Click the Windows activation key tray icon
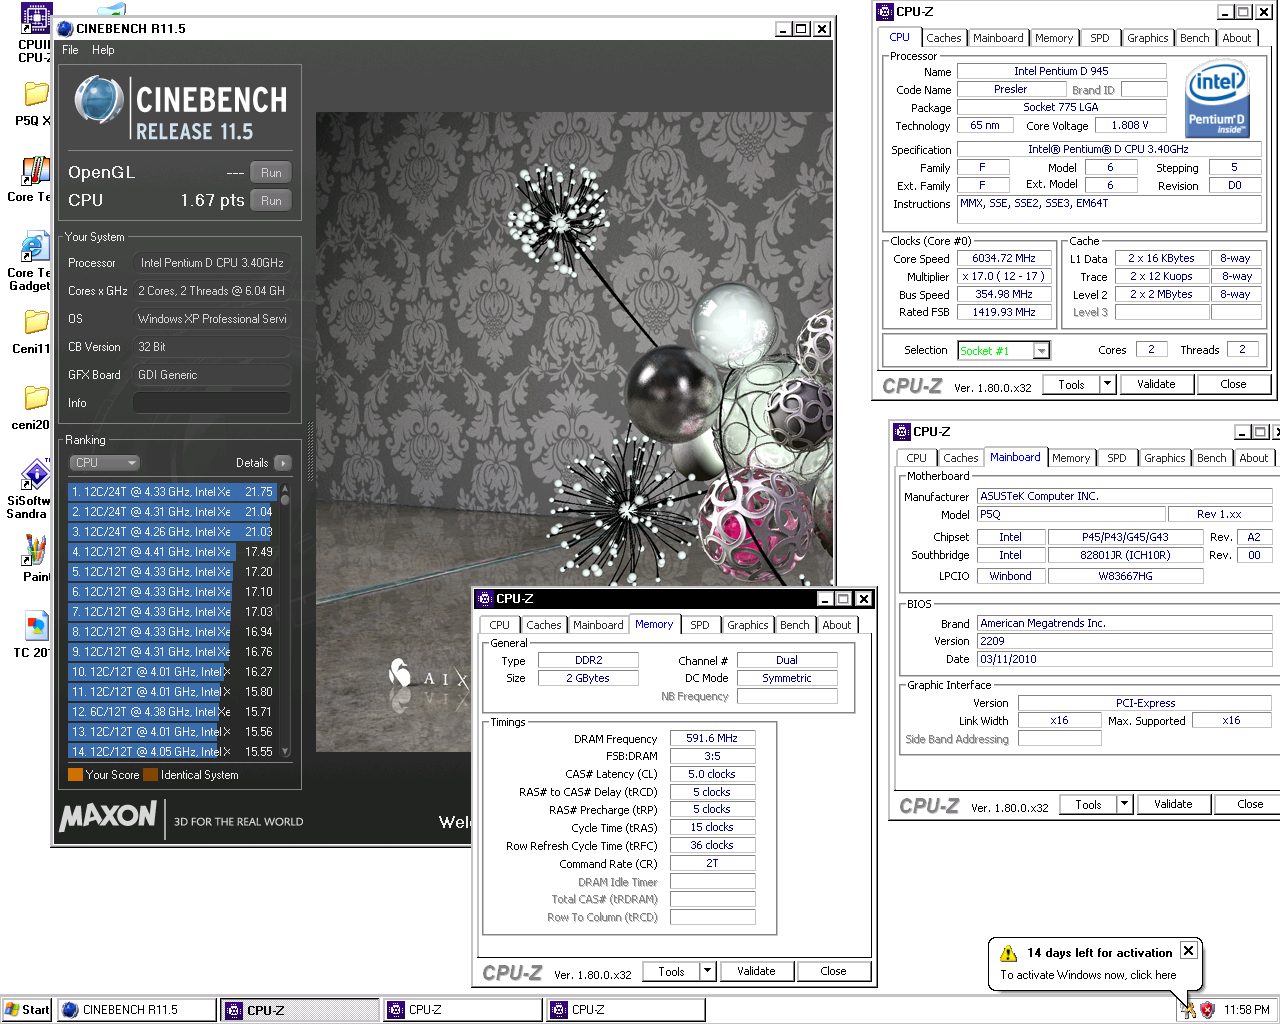The image size is (1280, 1024). (1188, 1010)
